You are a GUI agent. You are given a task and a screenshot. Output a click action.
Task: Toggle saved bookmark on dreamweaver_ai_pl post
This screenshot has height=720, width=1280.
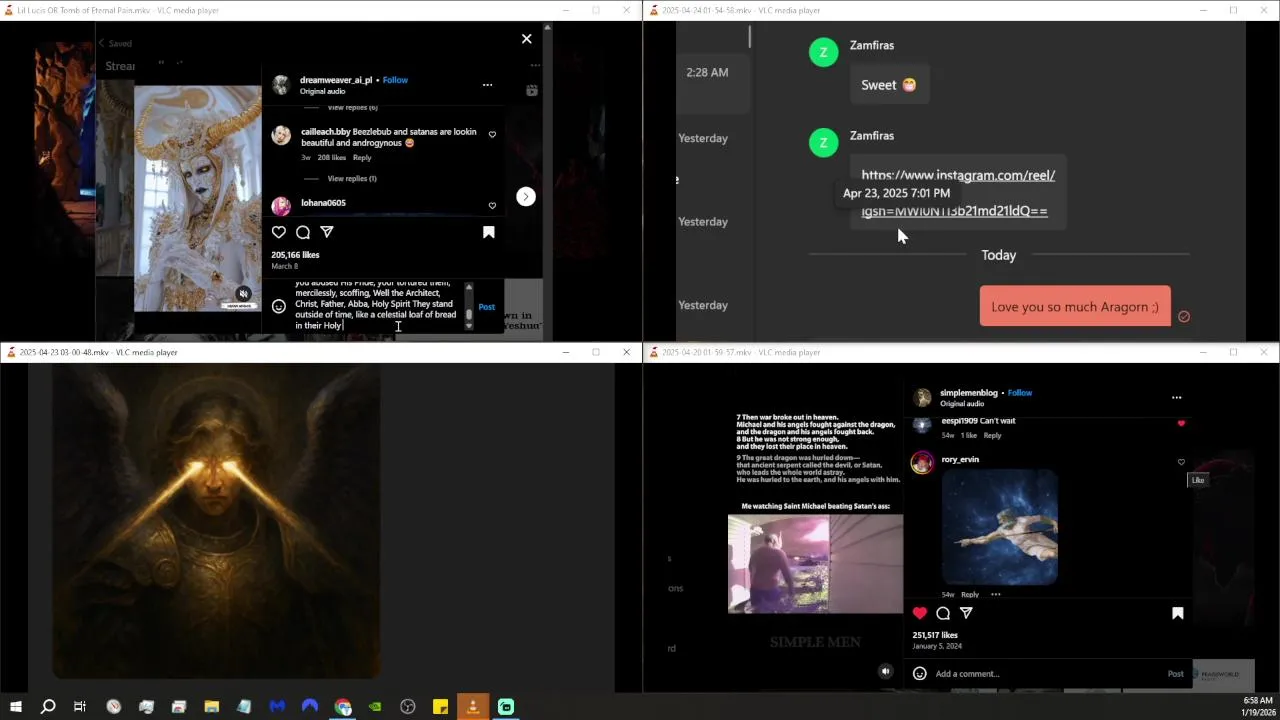tap(489, 232)
